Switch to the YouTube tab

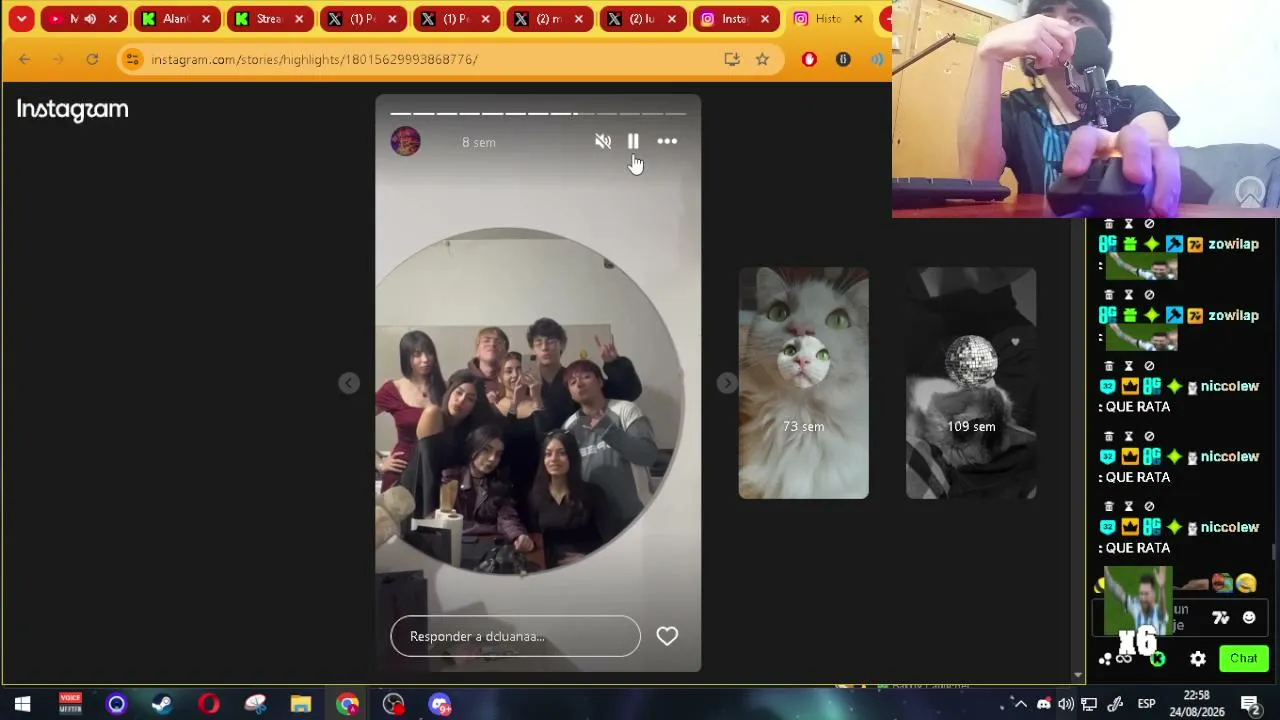point(82,18)
